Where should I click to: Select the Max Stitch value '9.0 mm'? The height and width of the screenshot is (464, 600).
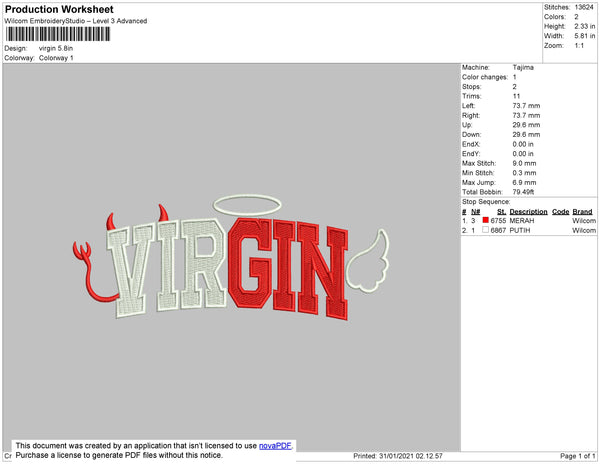coord(524,163)
